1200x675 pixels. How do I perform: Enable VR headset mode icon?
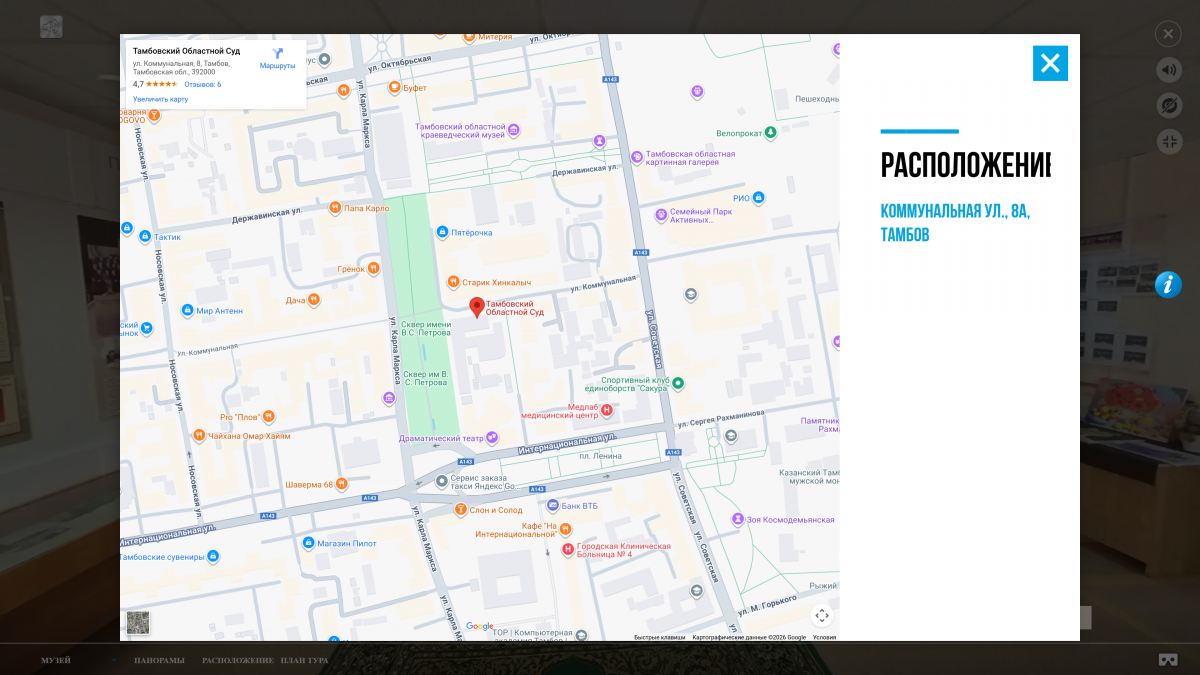pyautogui.click(x=1167, y=660)
